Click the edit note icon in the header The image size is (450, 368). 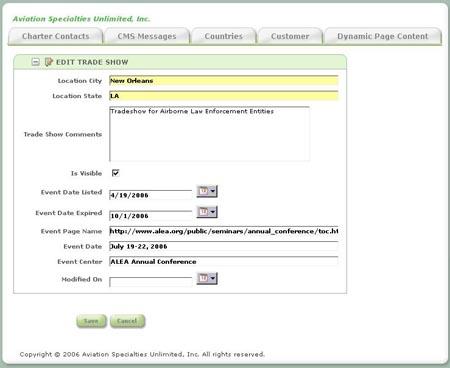coord(49,62)
